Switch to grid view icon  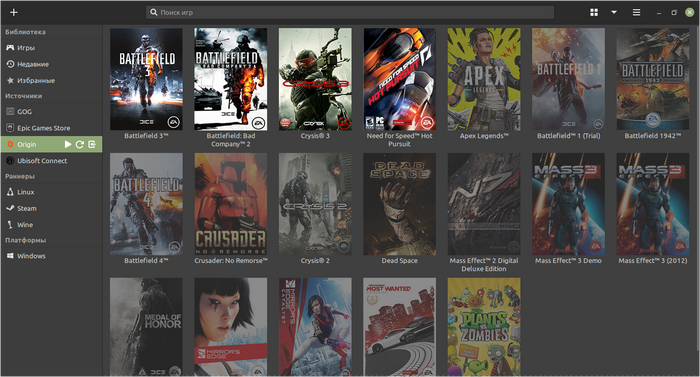click(594, 13)
